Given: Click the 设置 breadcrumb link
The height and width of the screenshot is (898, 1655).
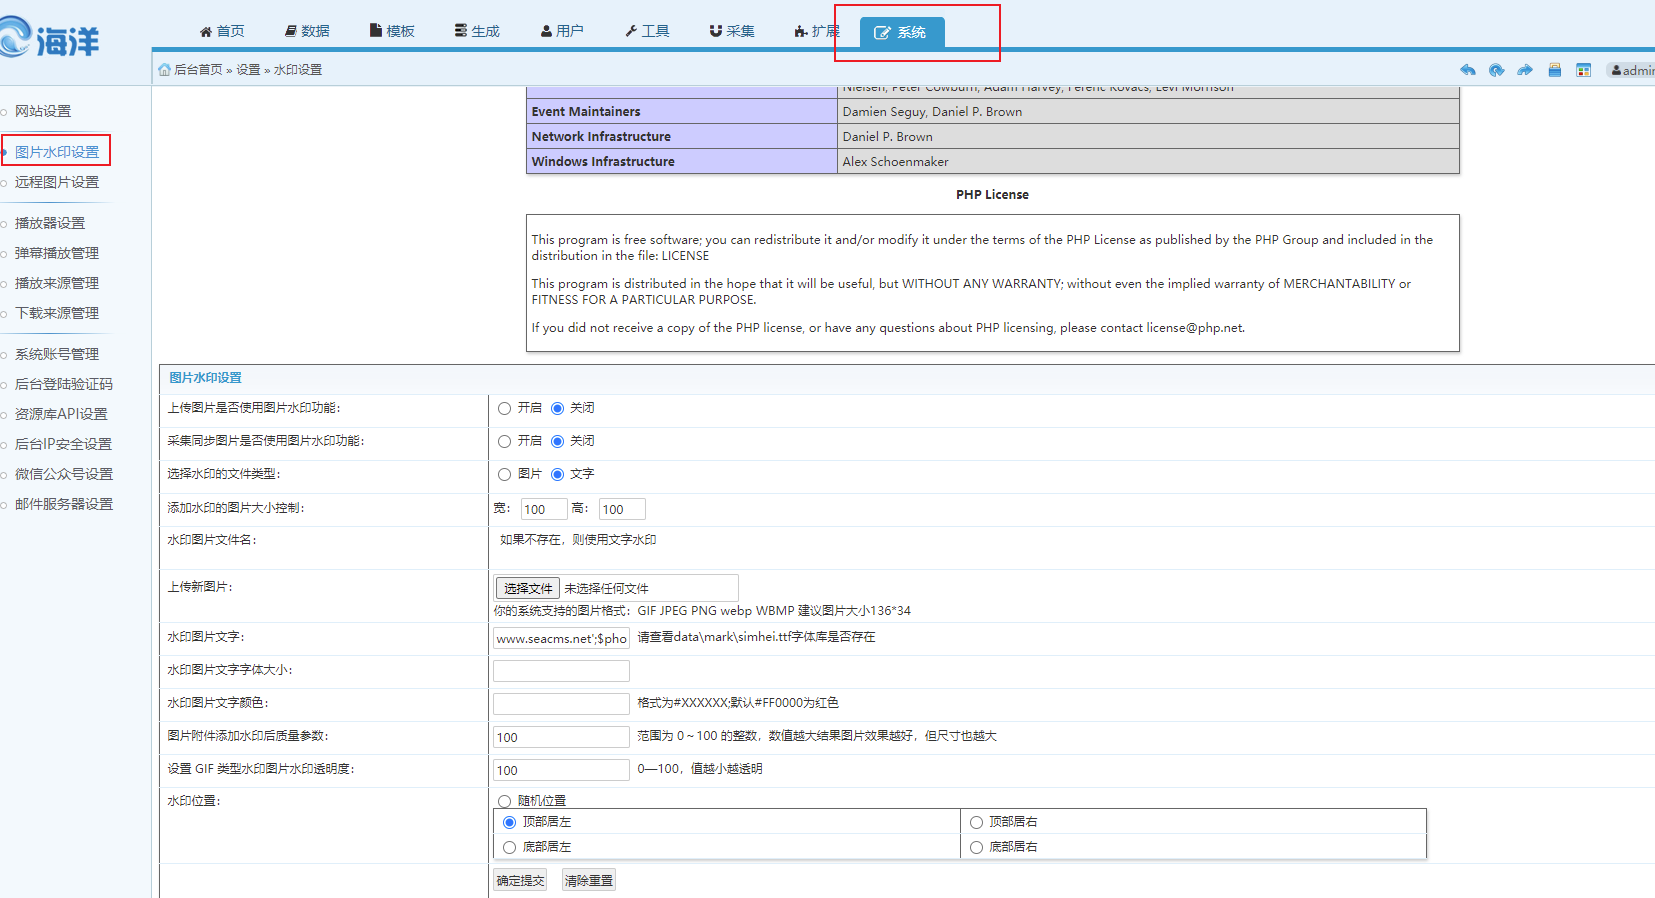Looking at the screenshot, I should pos(248,70).
